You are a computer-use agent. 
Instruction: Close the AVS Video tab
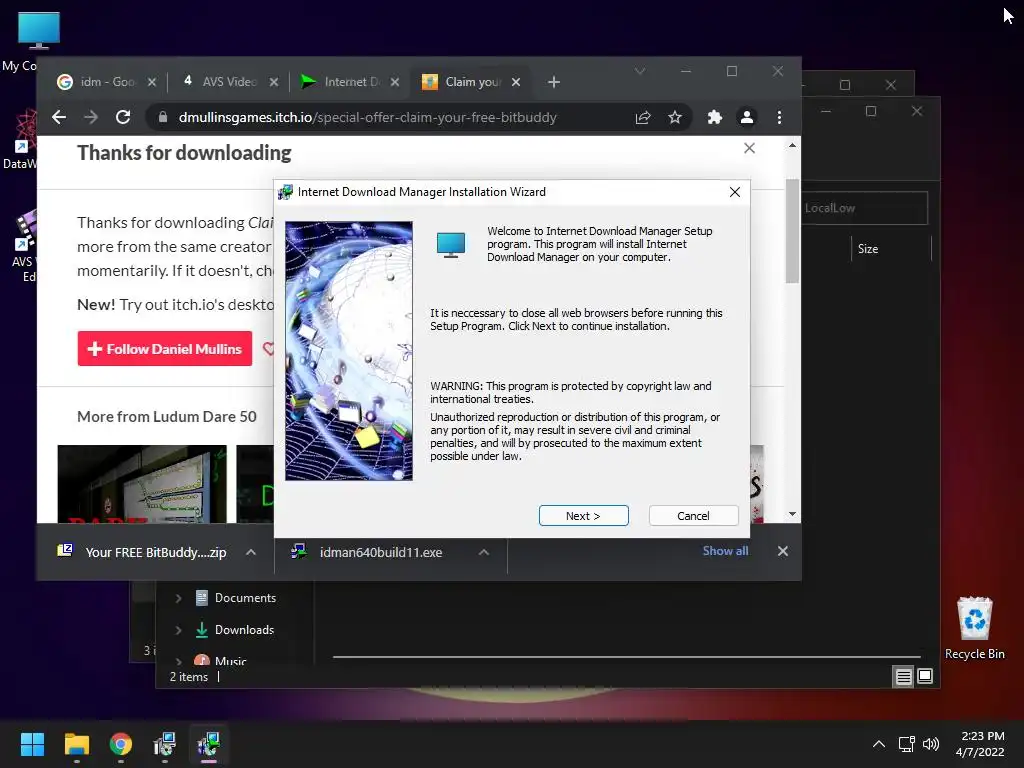click(x=274, y=82)
